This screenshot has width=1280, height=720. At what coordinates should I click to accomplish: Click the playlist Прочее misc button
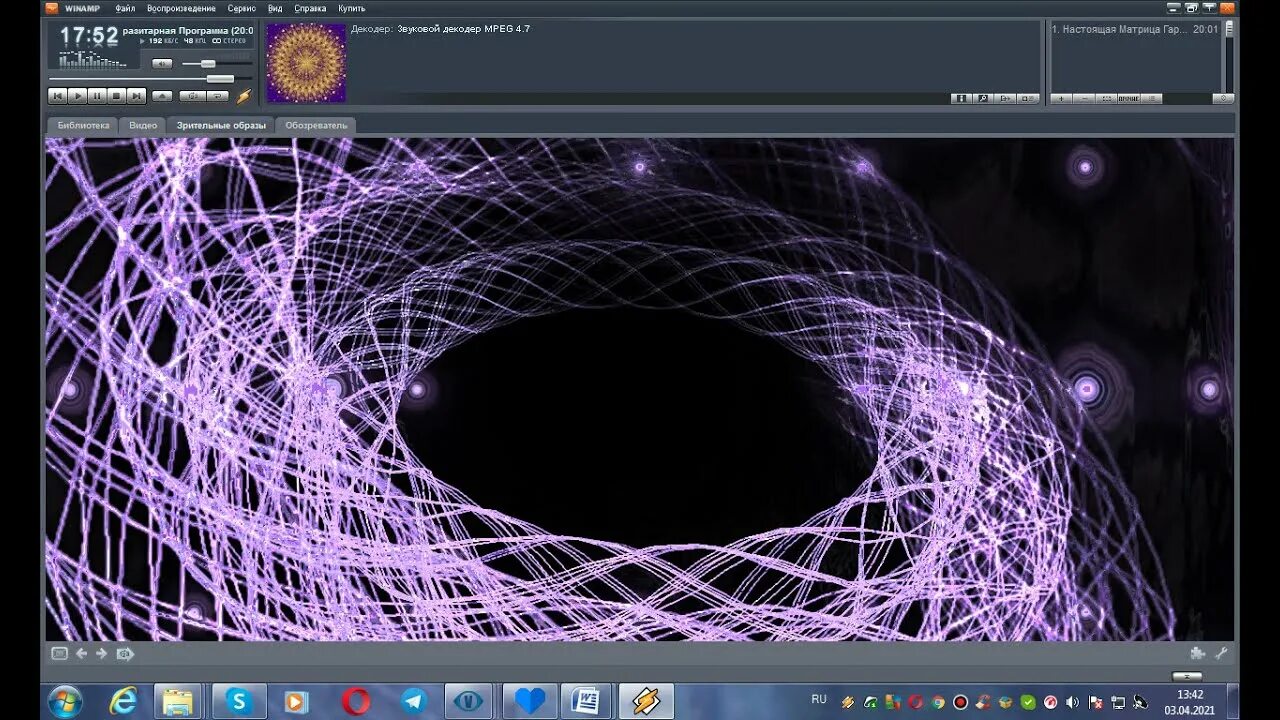click(1129, 98)
